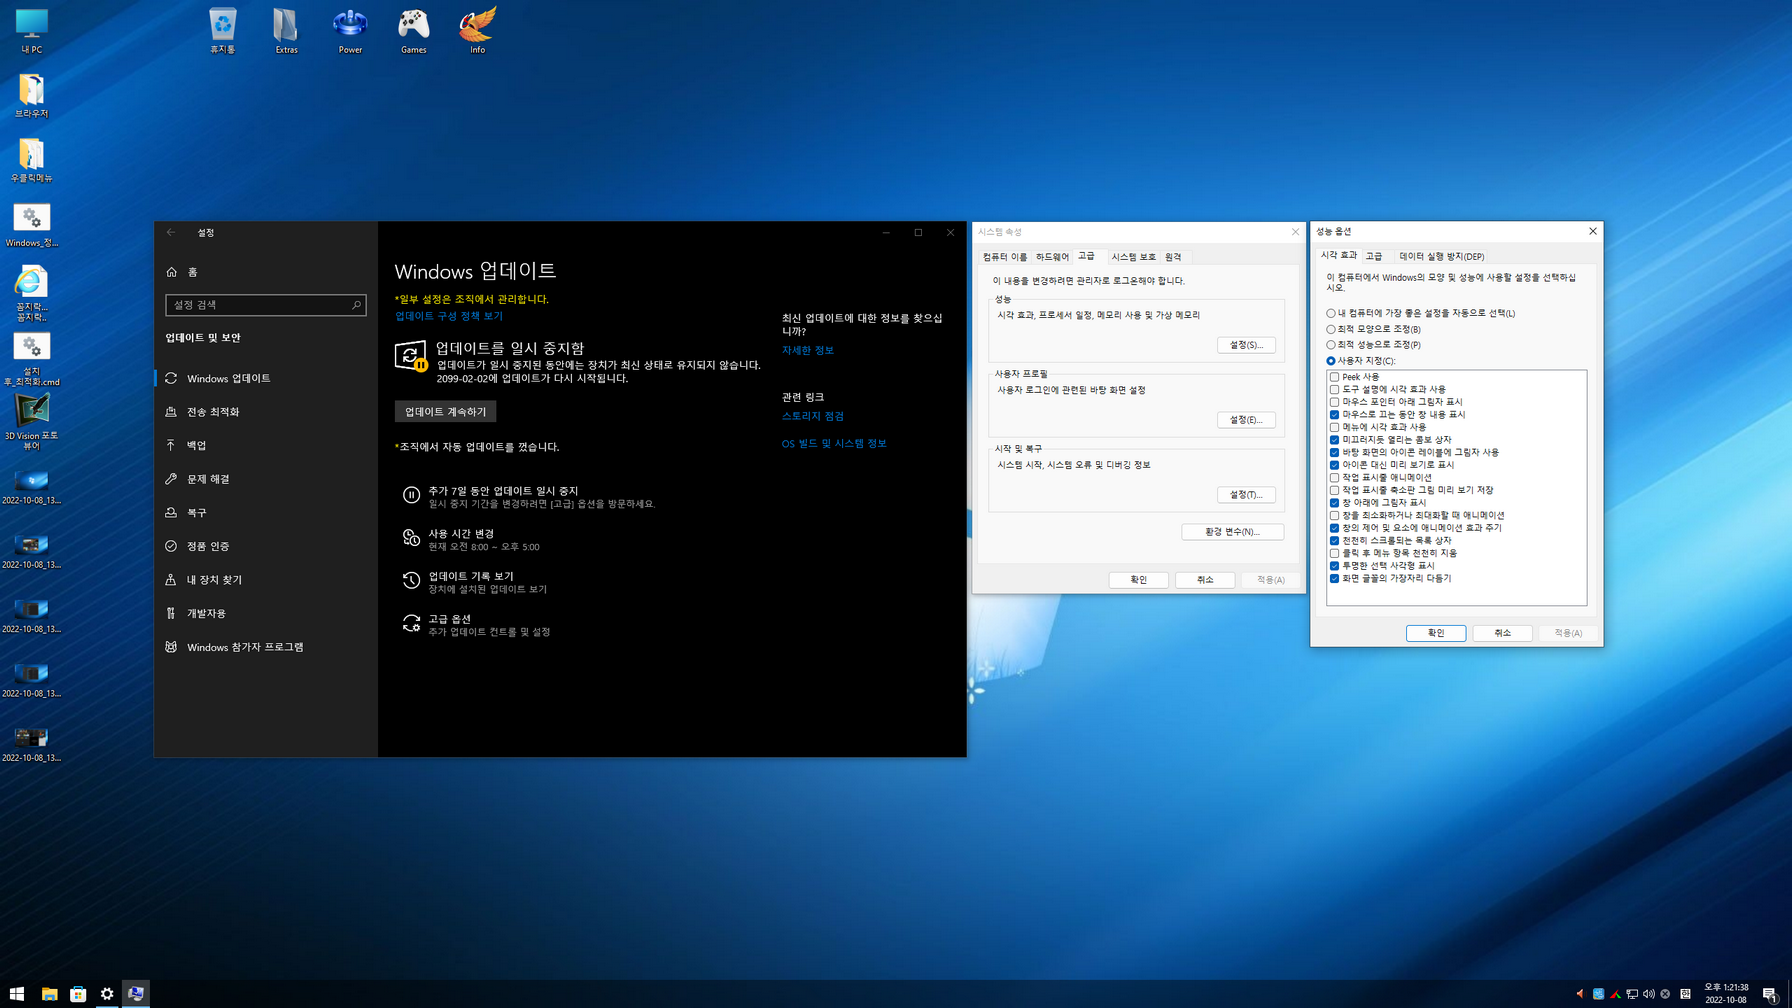The width and height of the screenshot is (1792, 1008).
Task: Click 성능 설정(S)... button in 시스템 속성
Action: (1246, 345)
